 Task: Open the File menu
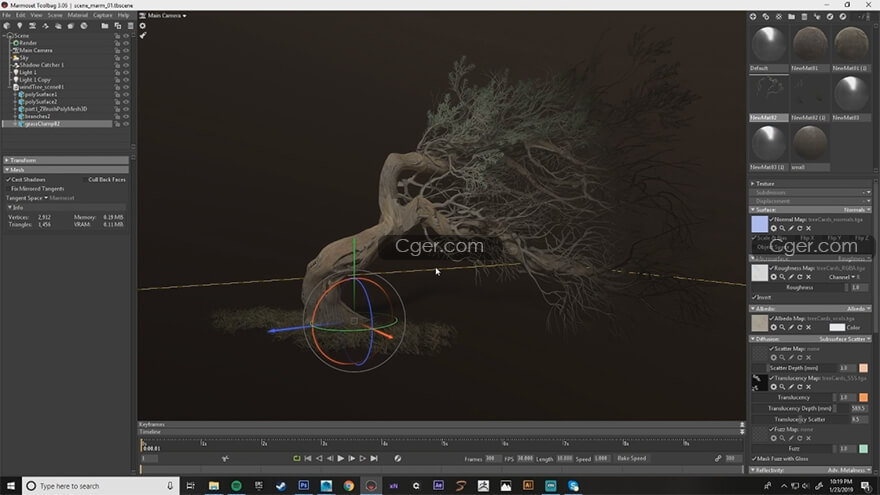tap(7, 15)
